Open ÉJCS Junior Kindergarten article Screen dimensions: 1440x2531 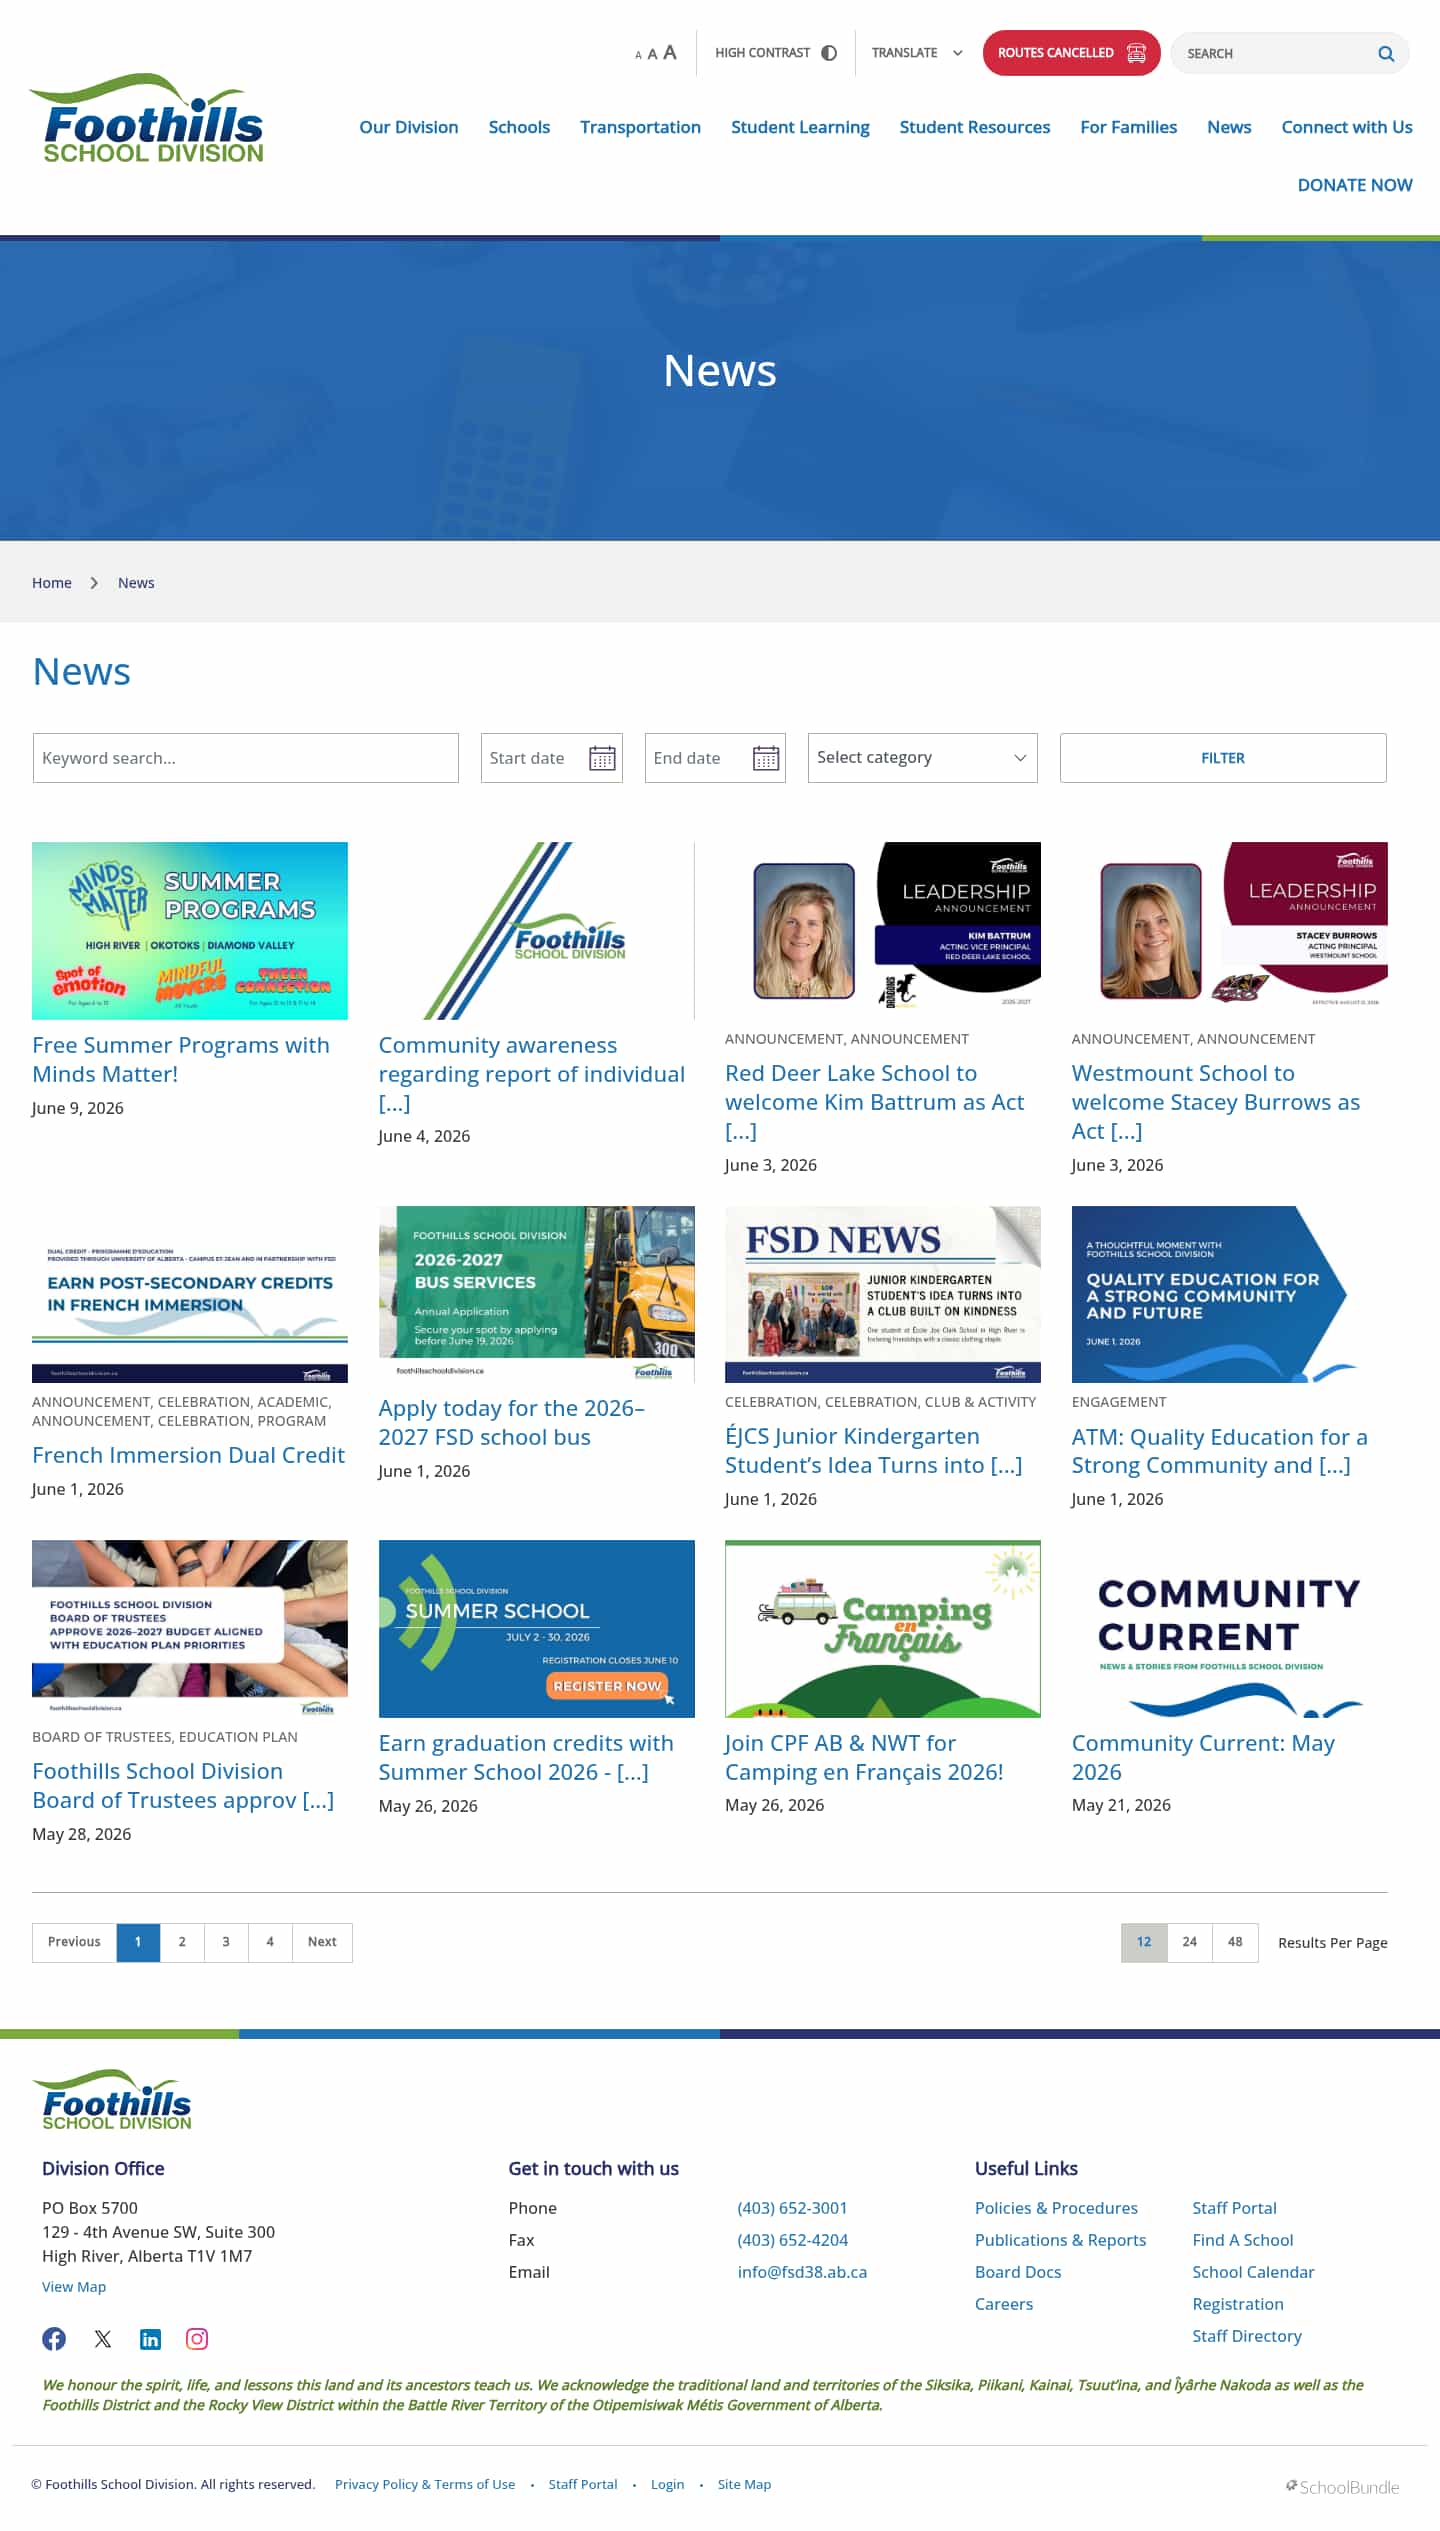(874, 1451)
